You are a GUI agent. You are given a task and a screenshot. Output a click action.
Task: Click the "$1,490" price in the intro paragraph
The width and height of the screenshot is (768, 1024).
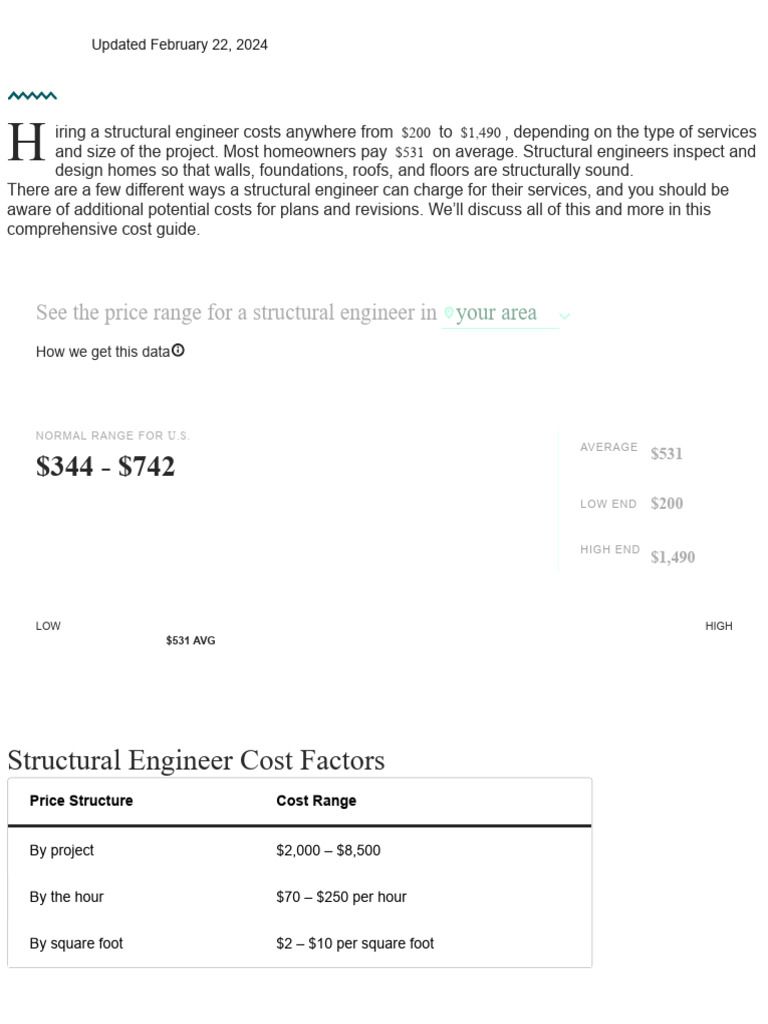pyautogui.click(x=480, y=133)
